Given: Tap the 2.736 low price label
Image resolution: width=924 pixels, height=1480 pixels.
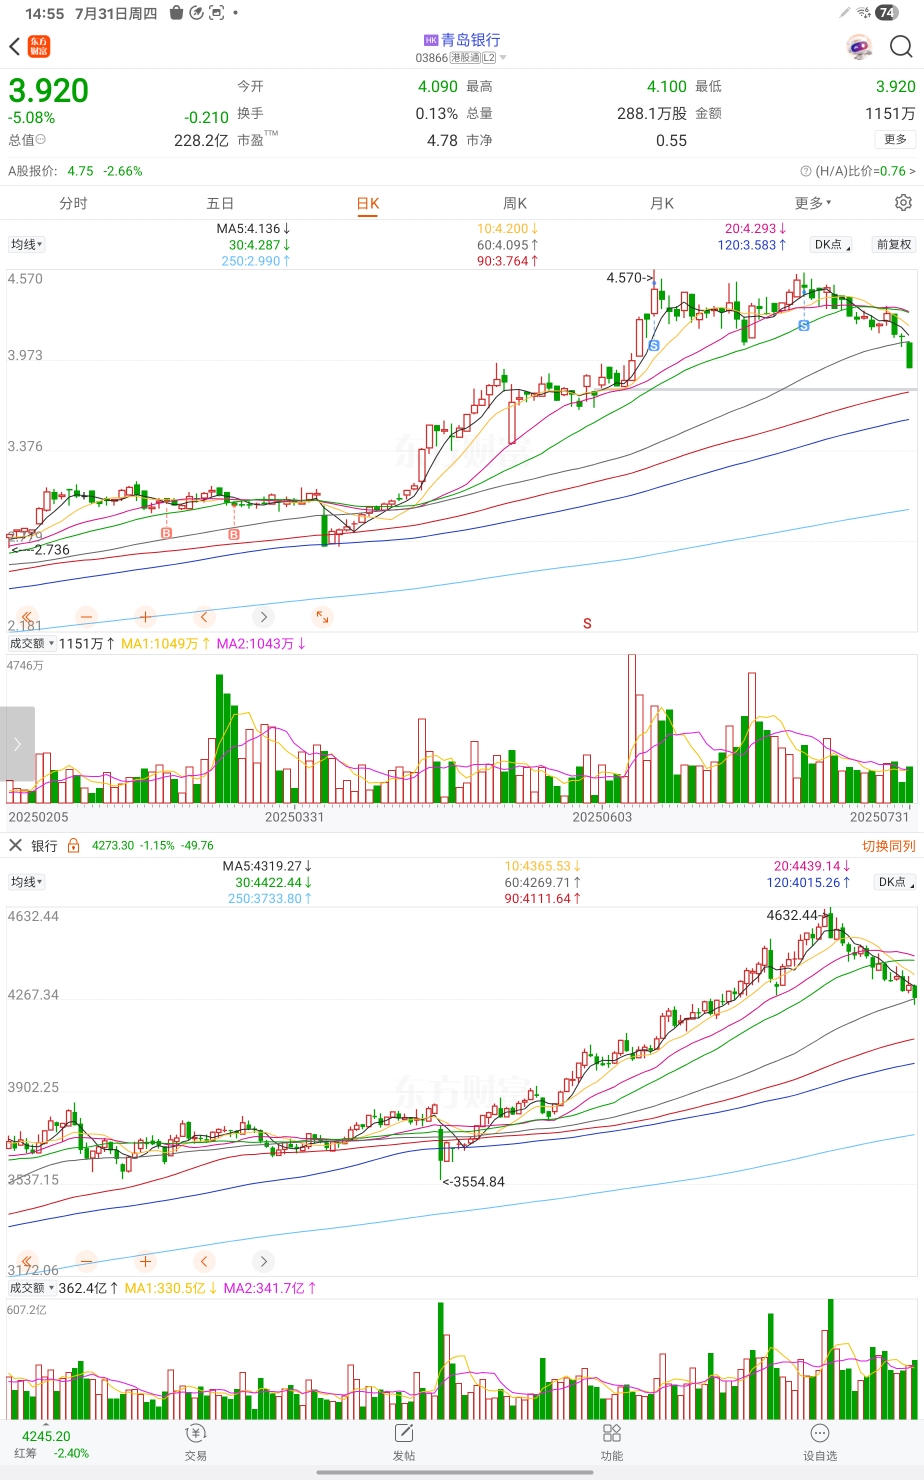Looking at the screenshot, I should point(40,550).
